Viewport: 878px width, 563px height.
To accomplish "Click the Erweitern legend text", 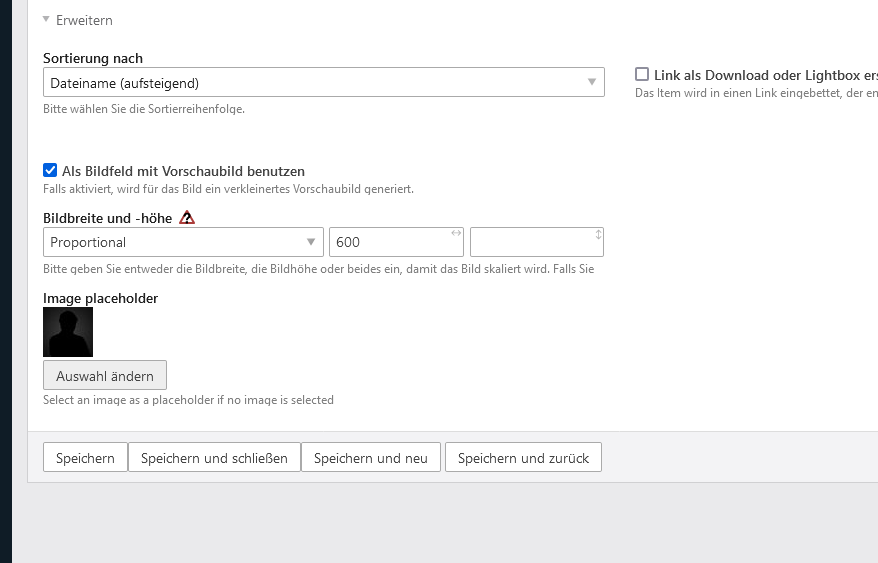I will 84,20.
